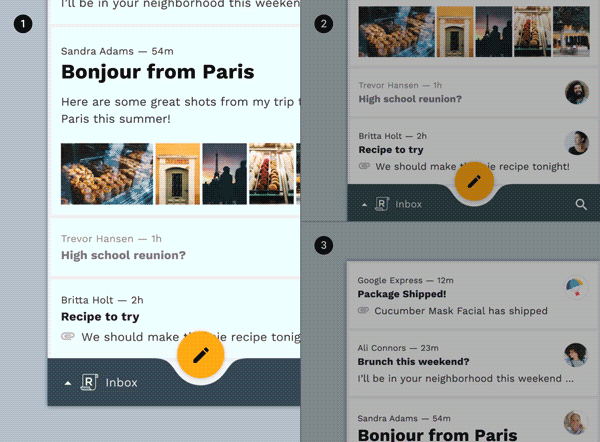
Task: Click Trevor Hansen's avatar photo
Action: click(577, 92)
